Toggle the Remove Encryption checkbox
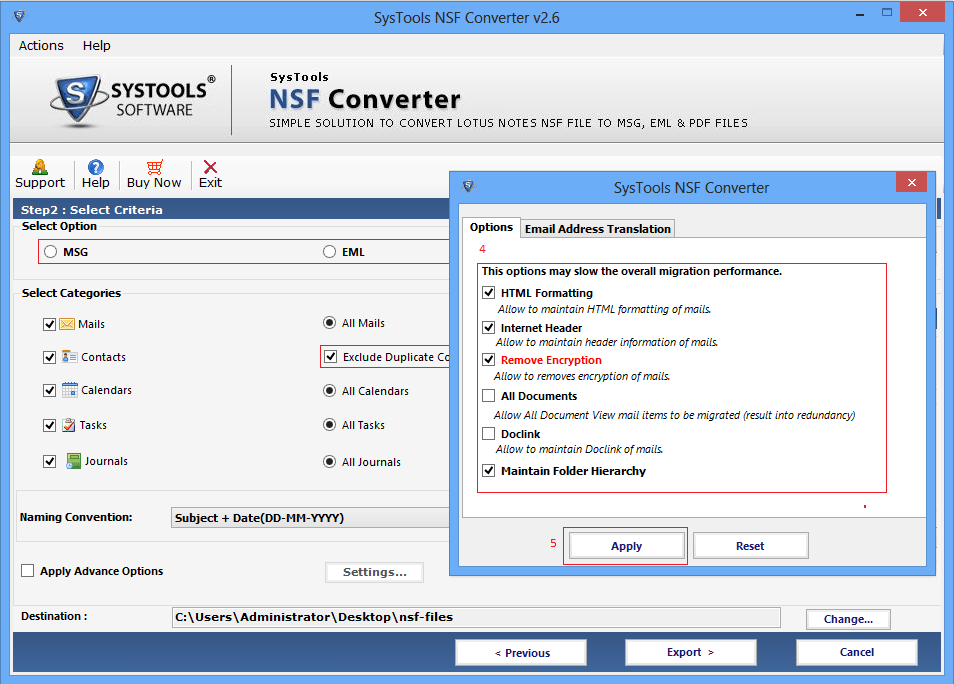Viewport: 954px width, 684px height. [x=489, y=360]
